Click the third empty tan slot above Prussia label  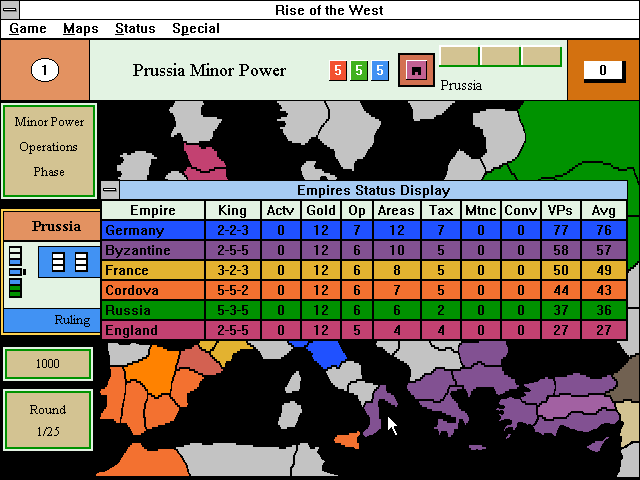pyautogui.click(x=542, y=56)
